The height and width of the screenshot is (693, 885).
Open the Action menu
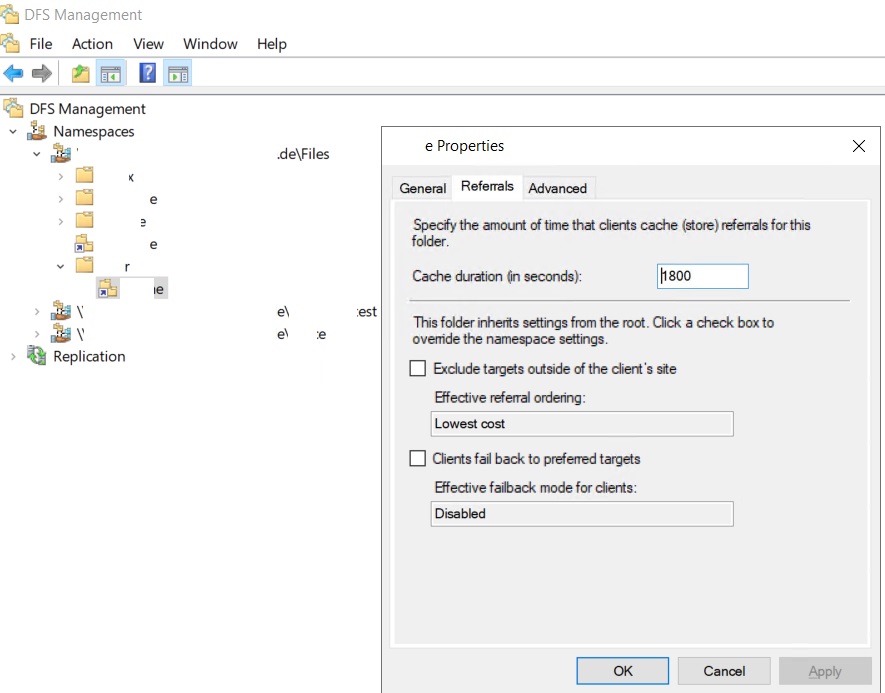(x=92, y=44)
